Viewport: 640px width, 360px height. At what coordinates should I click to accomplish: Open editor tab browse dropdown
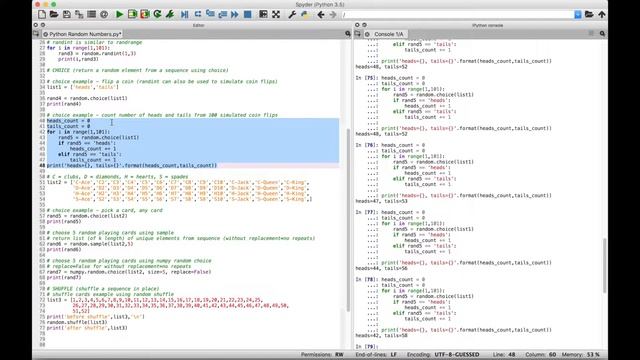coord(36,34)
